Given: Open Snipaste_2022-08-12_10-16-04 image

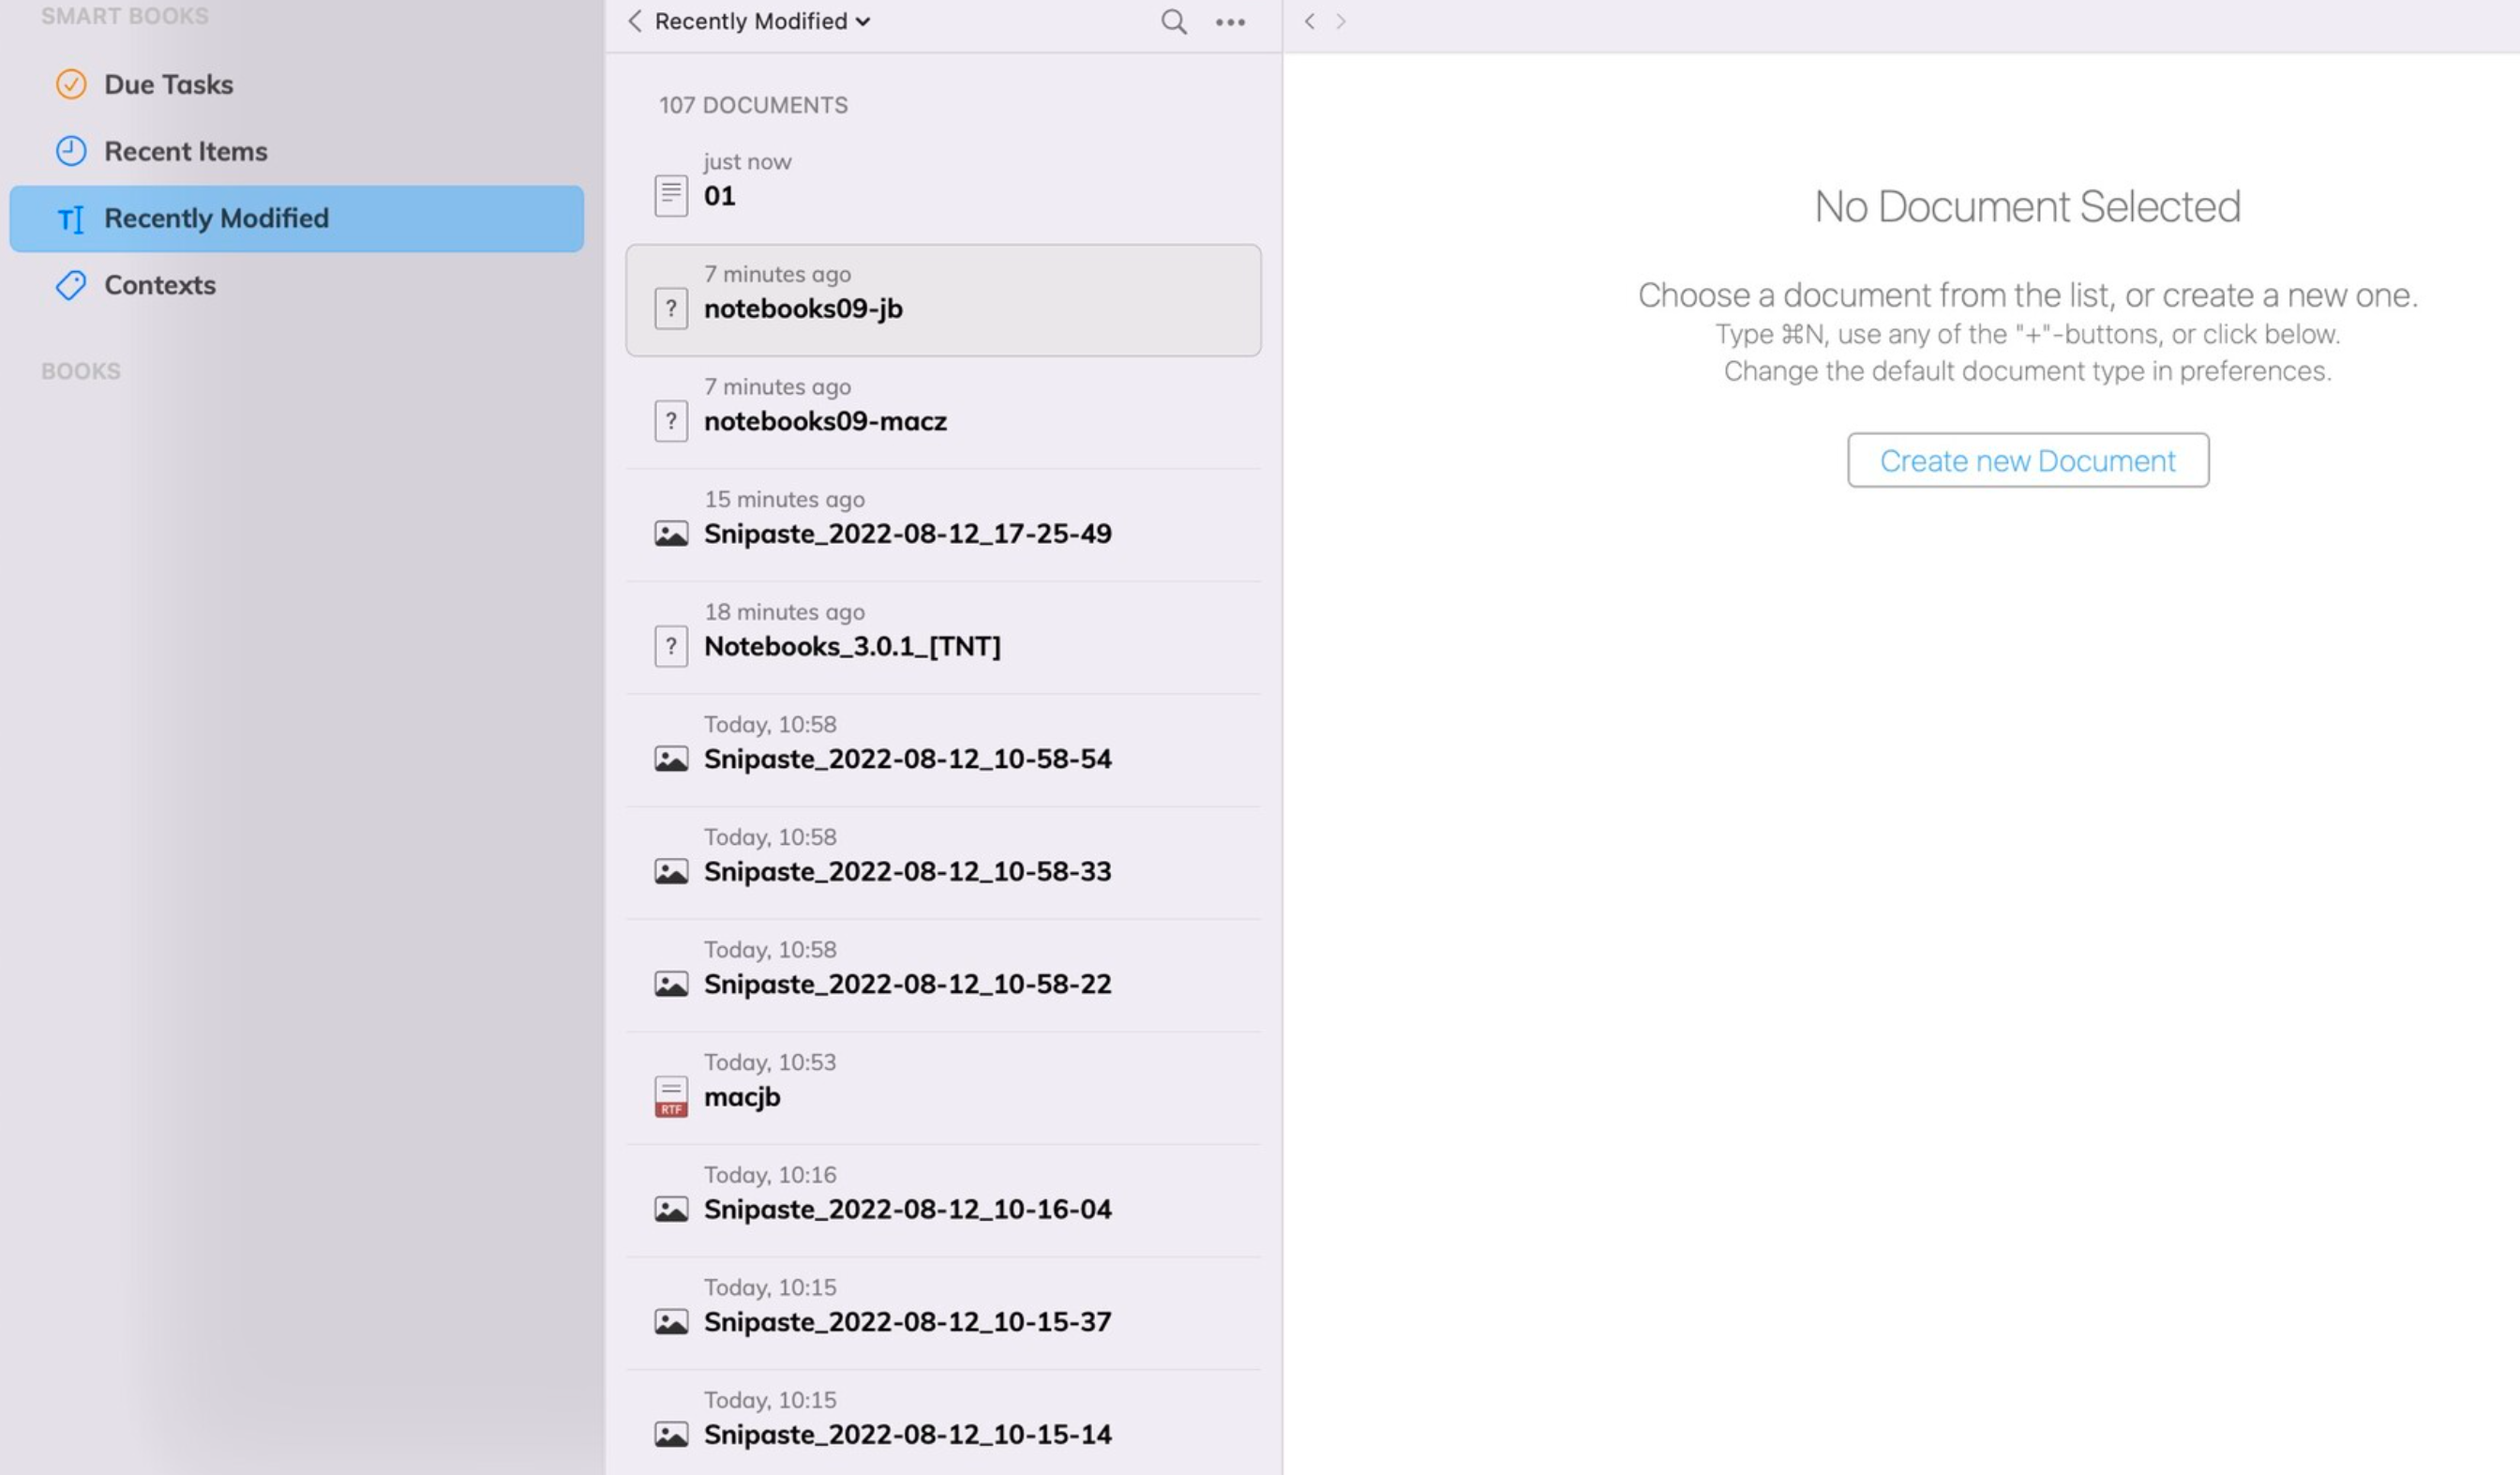Looking at the screenshot, I should pyautogui.click(x=943, y=1201).
